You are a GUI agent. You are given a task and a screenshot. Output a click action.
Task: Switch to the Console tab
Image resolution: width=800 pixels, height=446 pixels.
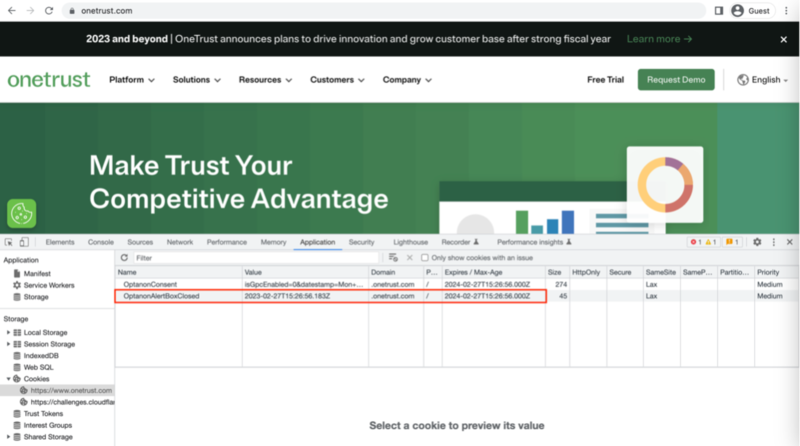coord(100,242)
